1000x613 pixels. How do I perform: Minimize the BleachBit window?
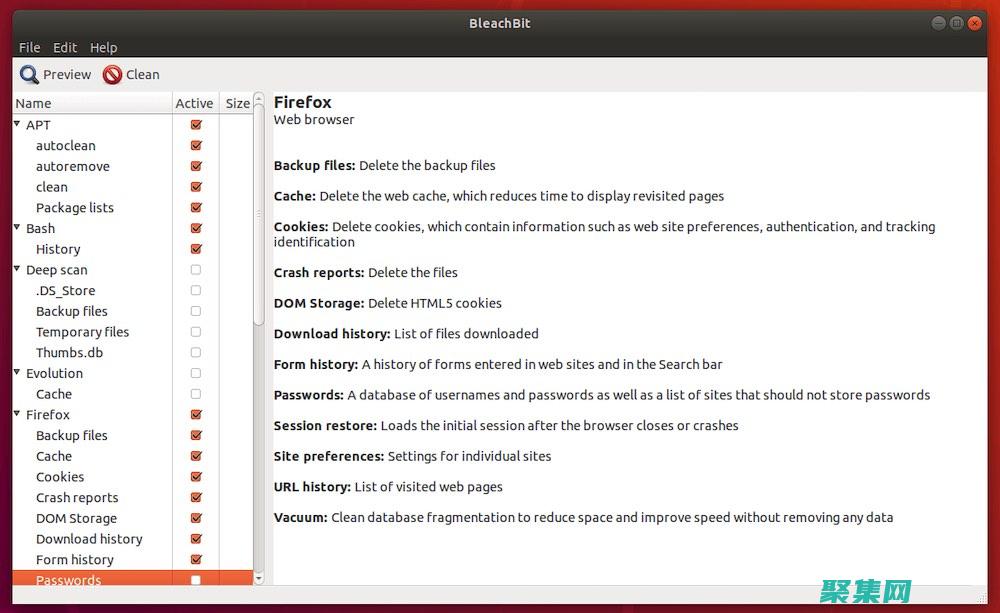click(938, 23)
